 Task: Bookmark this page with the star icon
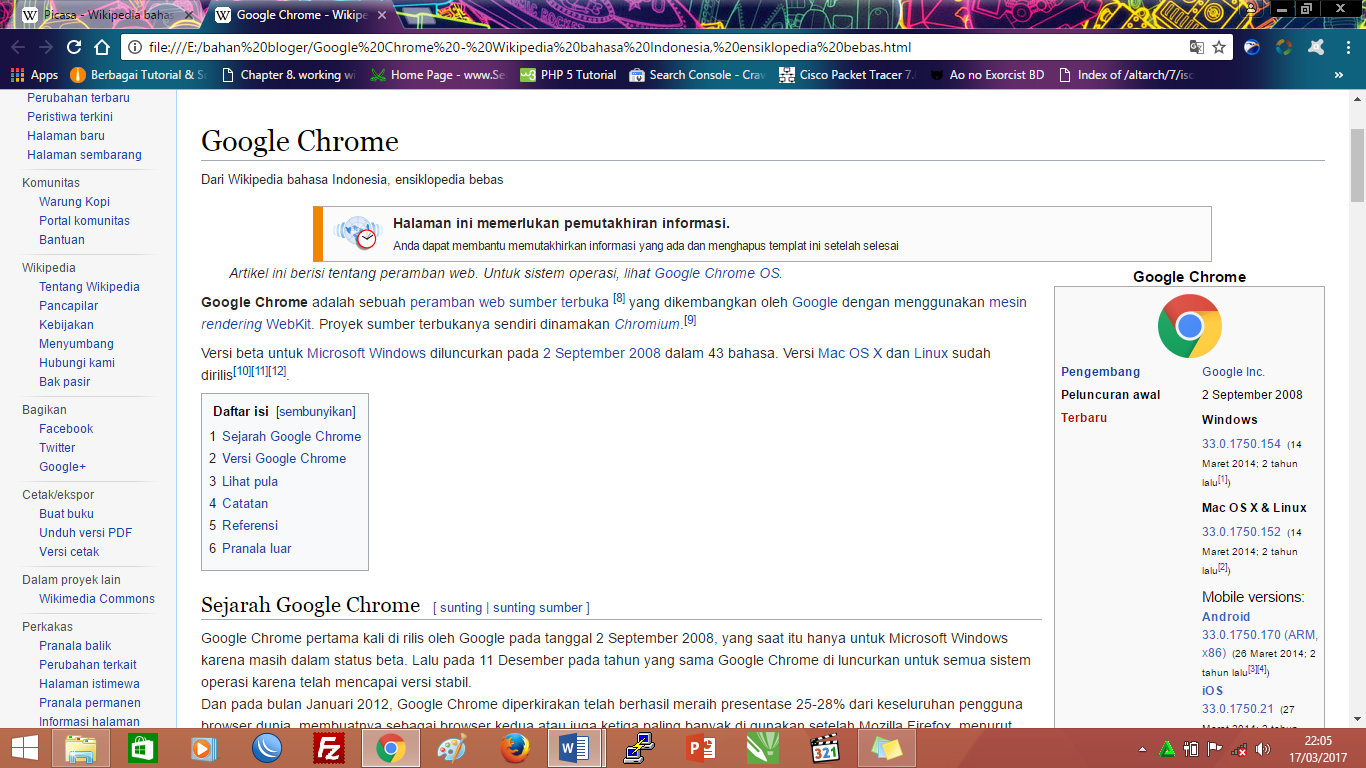1219,47
